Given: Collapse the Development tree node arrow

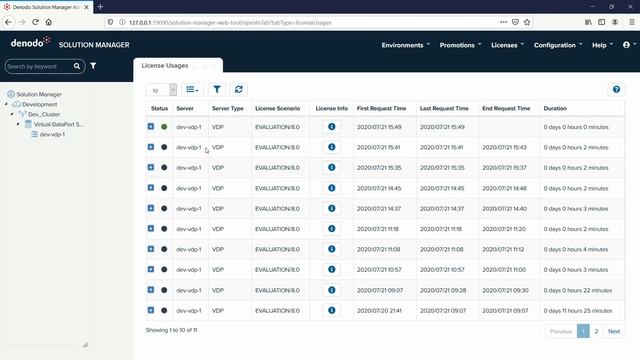Looking at the screenshot, I should coord(6,104).
